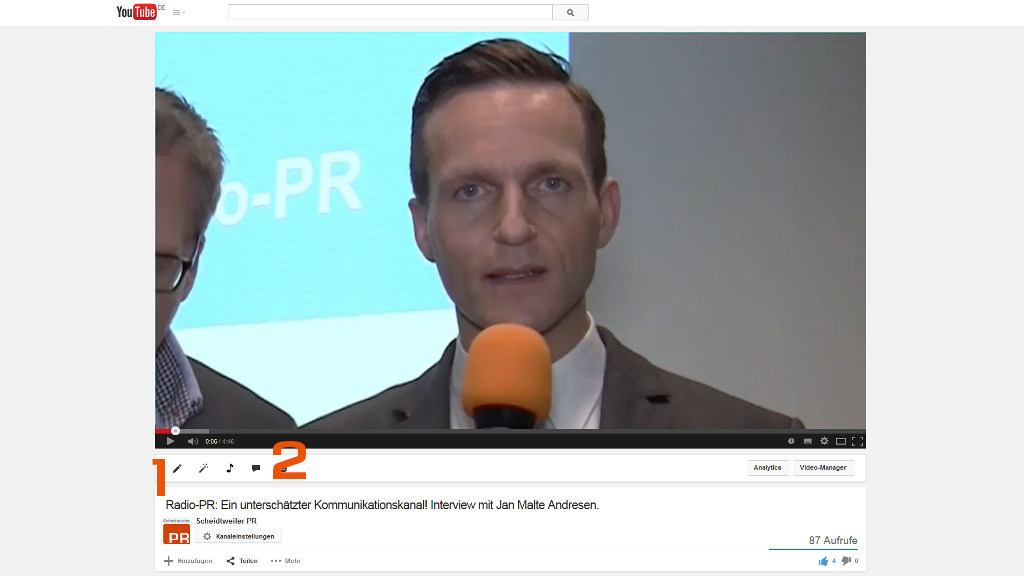Open the annotations speech bubble tool

(256, 468)
